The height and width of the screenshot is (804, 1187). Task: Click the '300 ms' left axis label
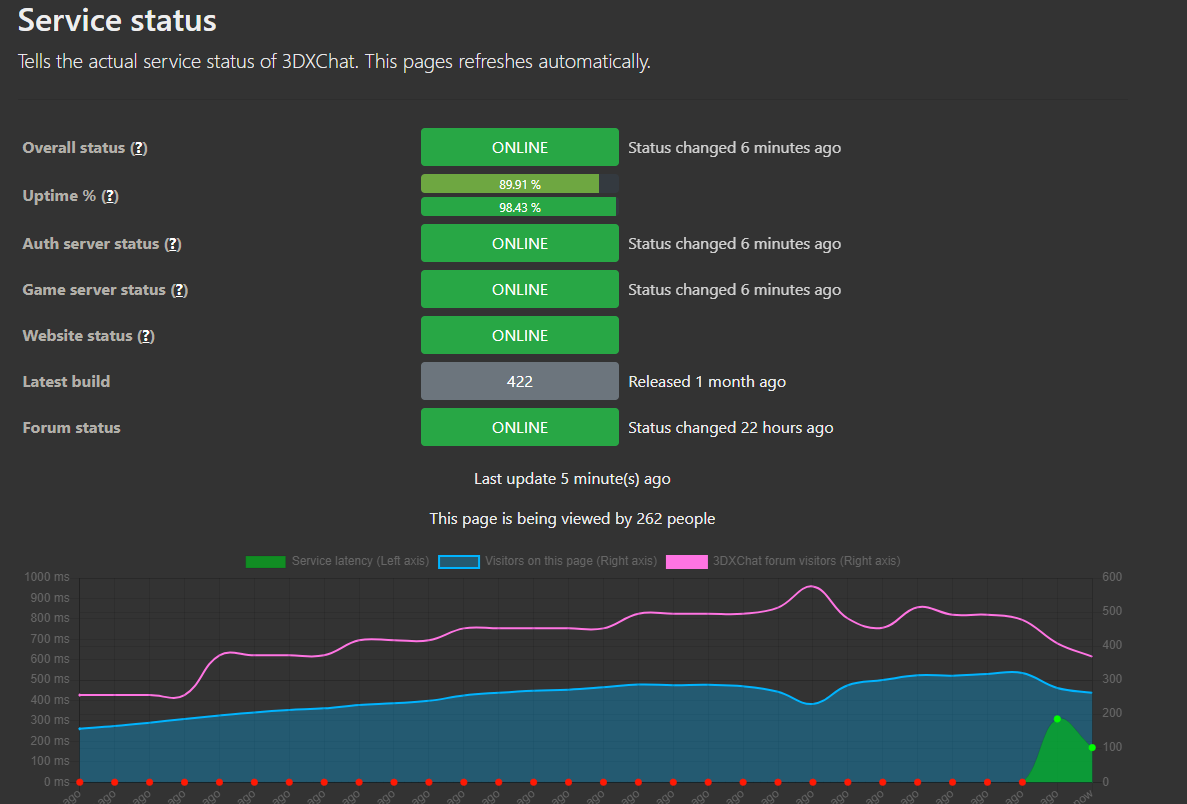[x=50, y=720]
